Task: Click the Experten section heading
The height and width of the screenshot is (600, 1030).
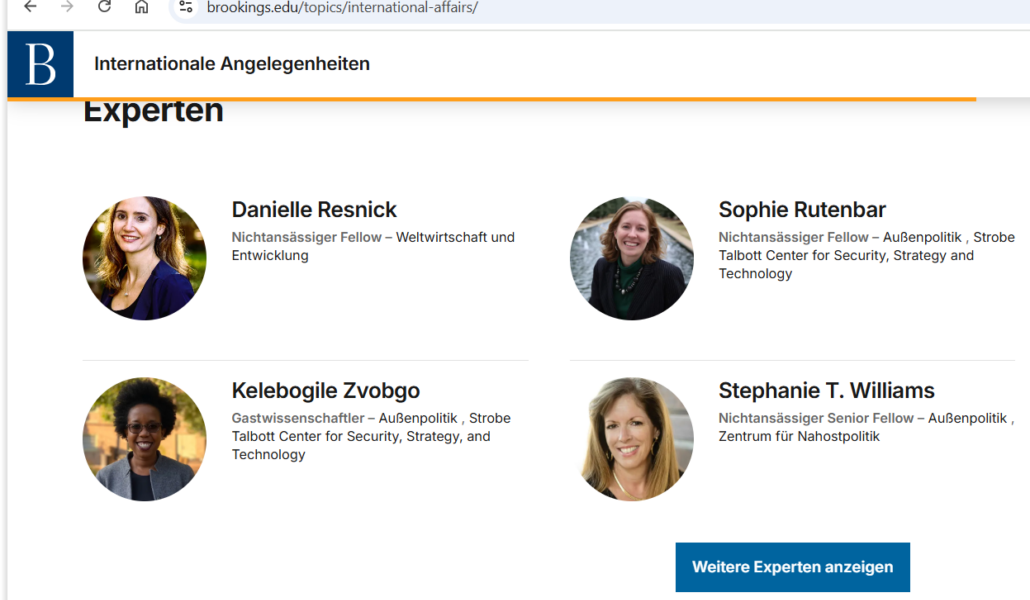Action: [x=153, y=110]
